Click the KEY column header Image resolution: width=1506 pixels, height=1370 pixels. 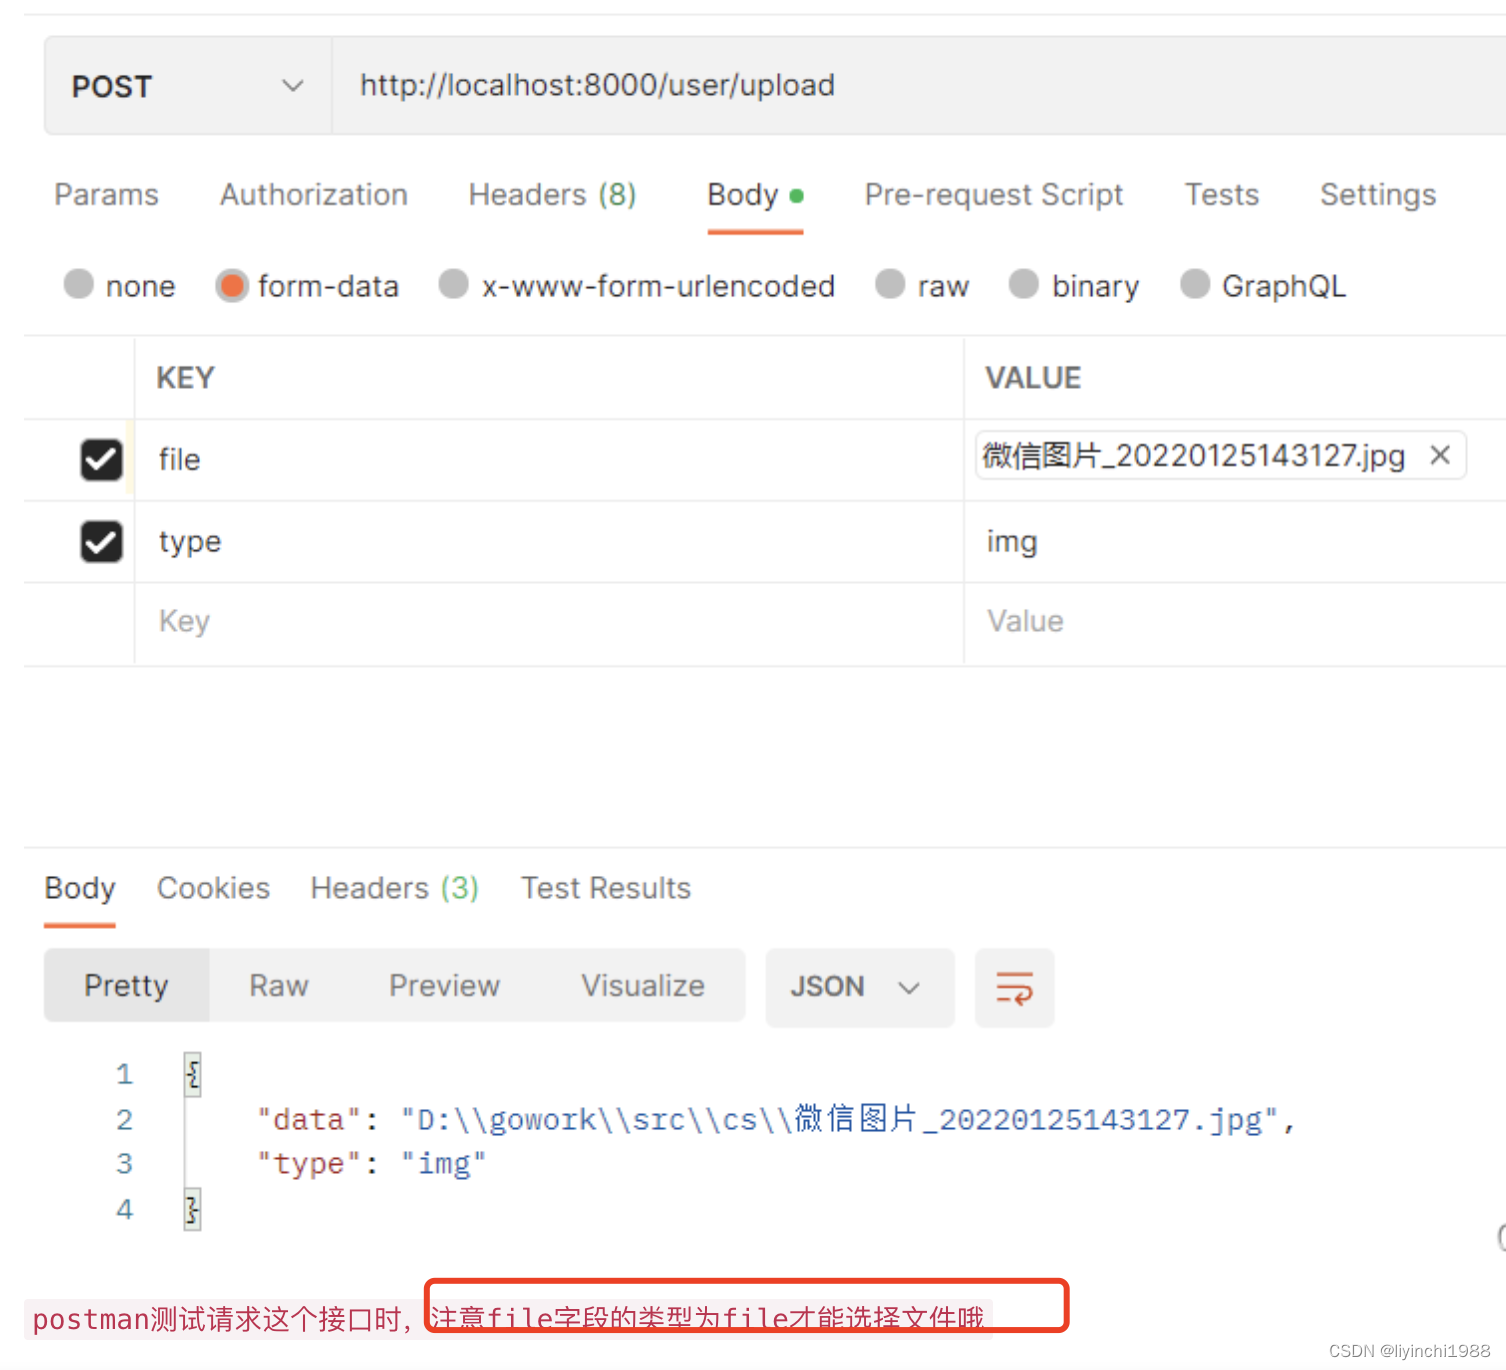pyautogui.click(x=185, y=378)
